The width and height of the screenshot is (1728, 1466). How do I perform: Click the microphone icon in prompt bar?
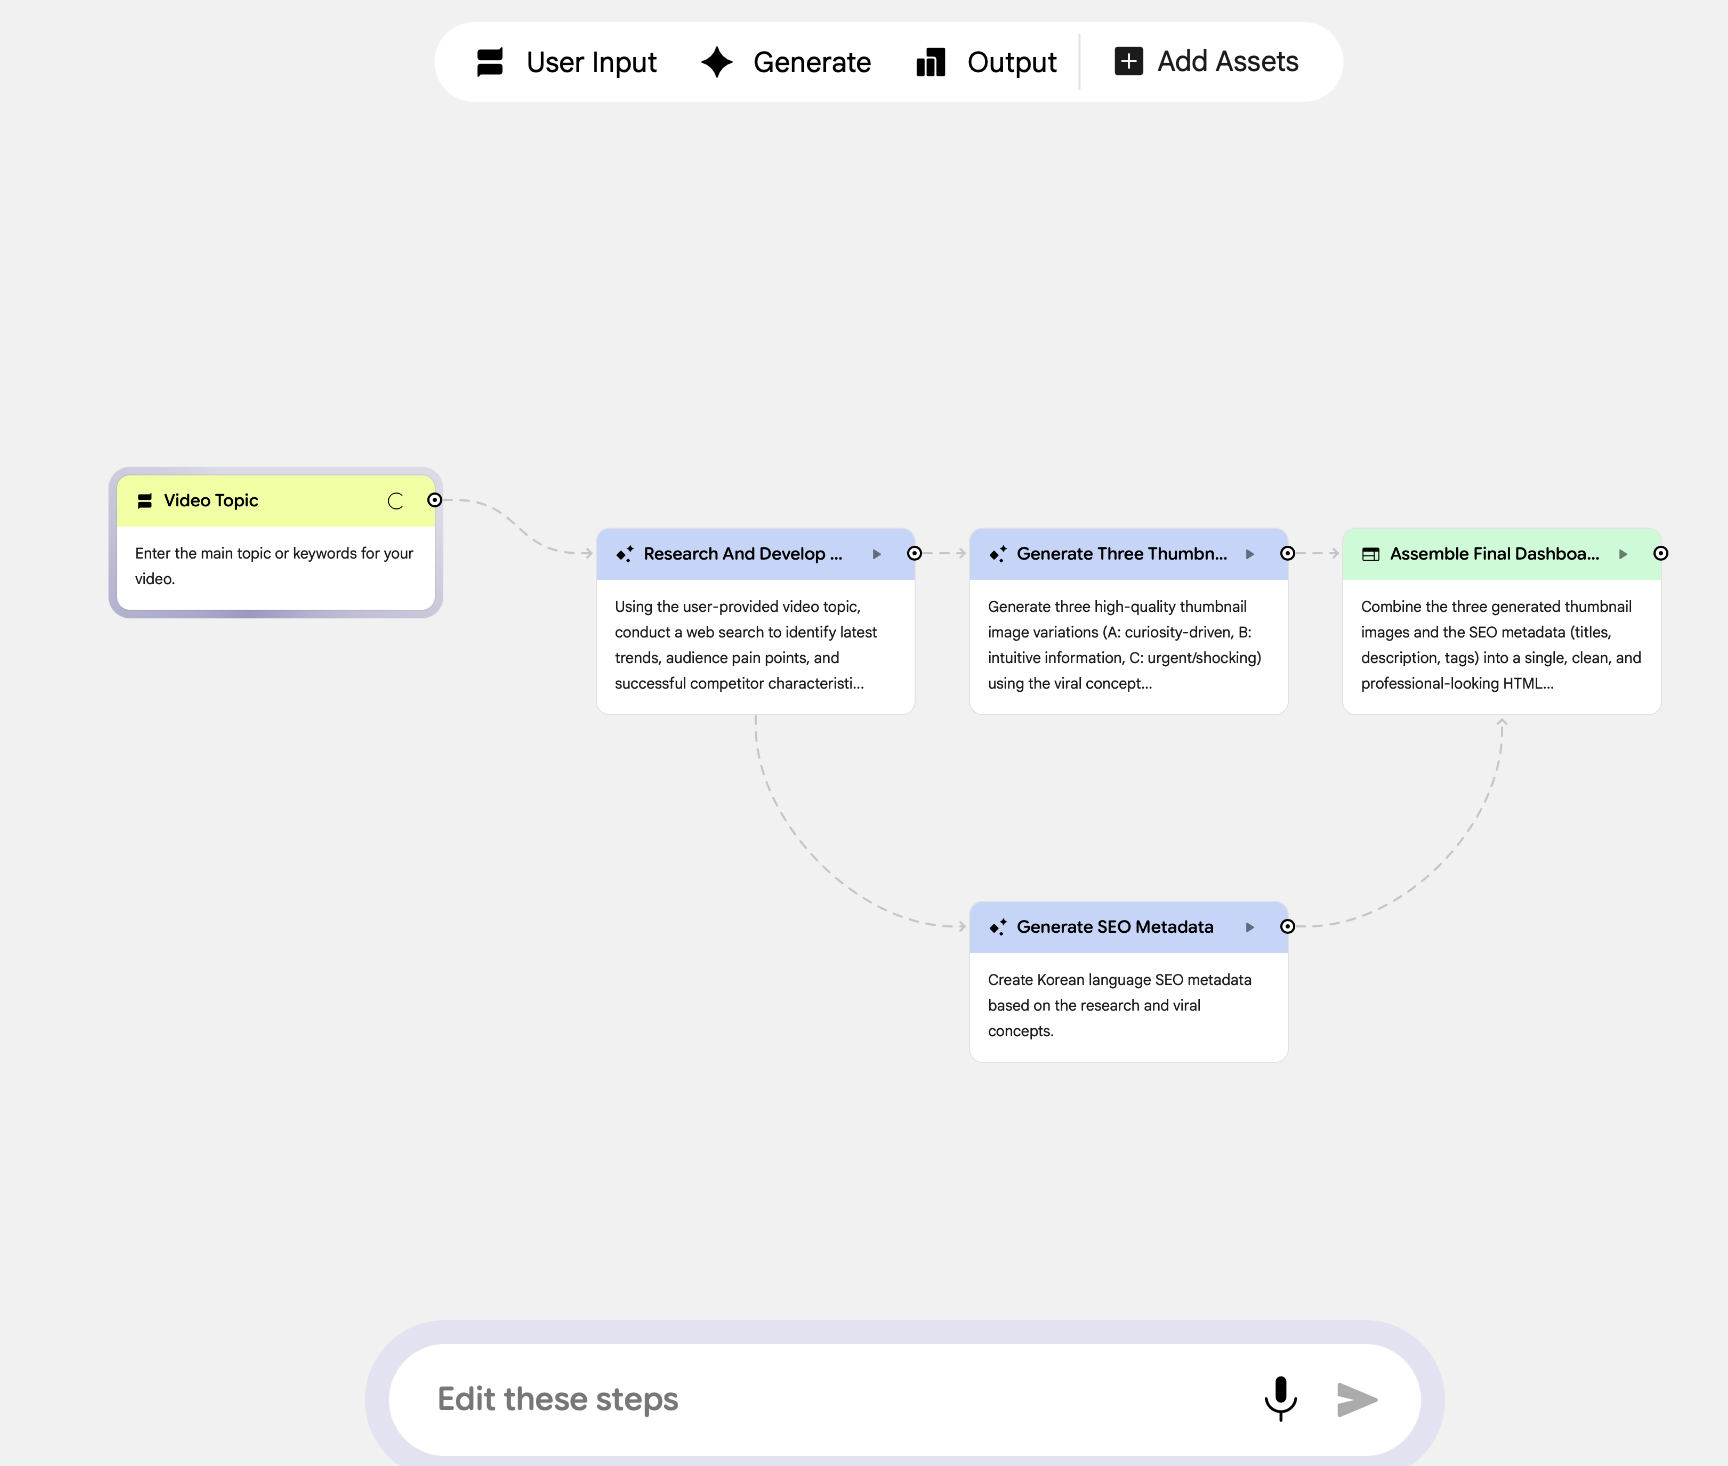click(1280, 1399)
